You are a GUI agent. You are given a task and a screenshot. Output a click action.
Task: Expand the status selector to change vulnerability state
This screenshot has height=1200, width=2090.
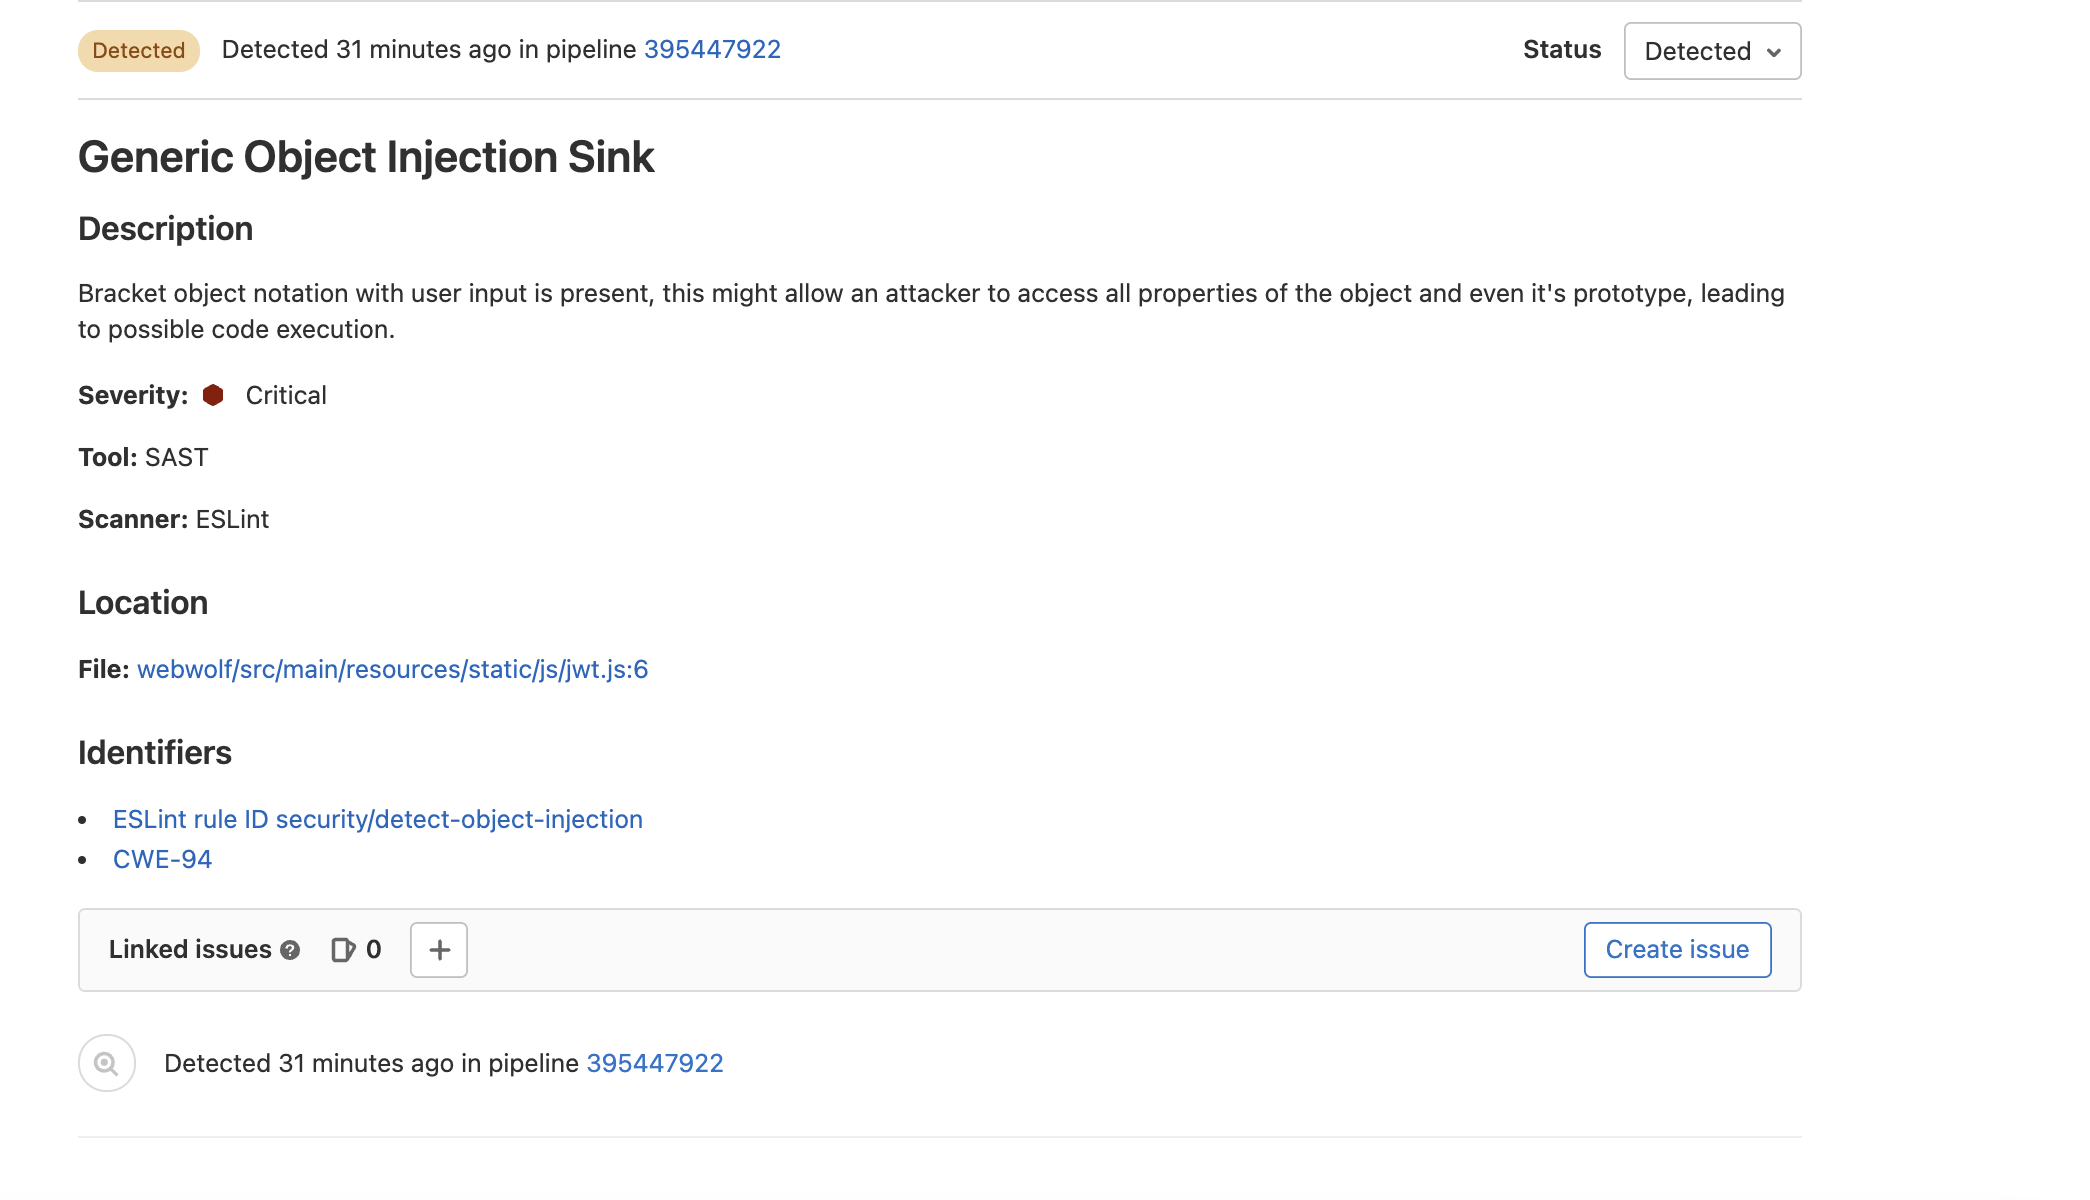(1711, 51)
